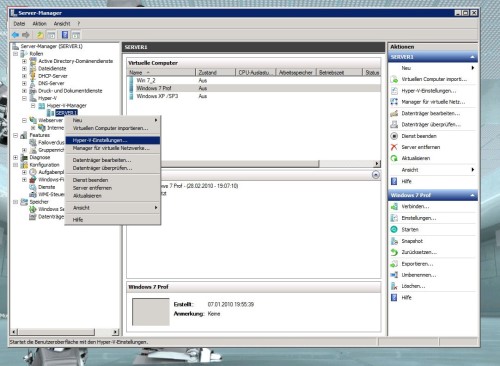Click the Einstellungen icon under Windows 7 Prof
The width and height of the screenshot is (500, 366).
(394, 218)
